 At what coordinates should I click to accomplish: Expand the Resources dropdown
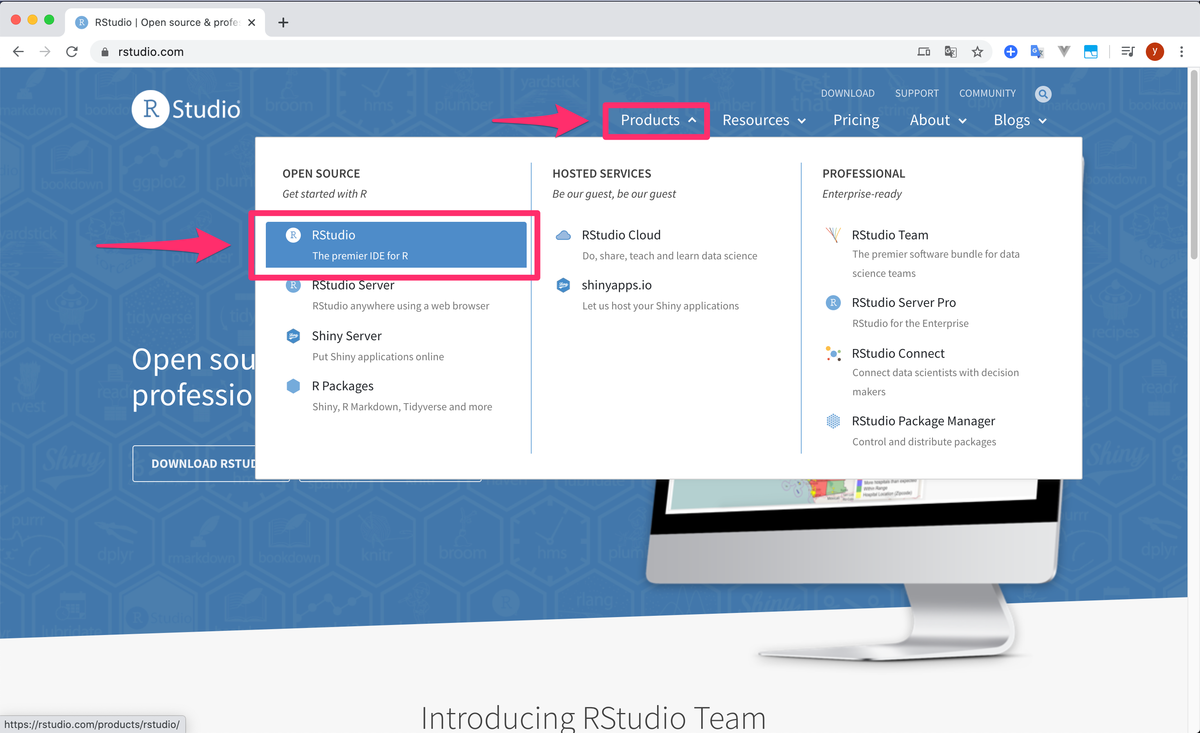click(x=763, y=120)
